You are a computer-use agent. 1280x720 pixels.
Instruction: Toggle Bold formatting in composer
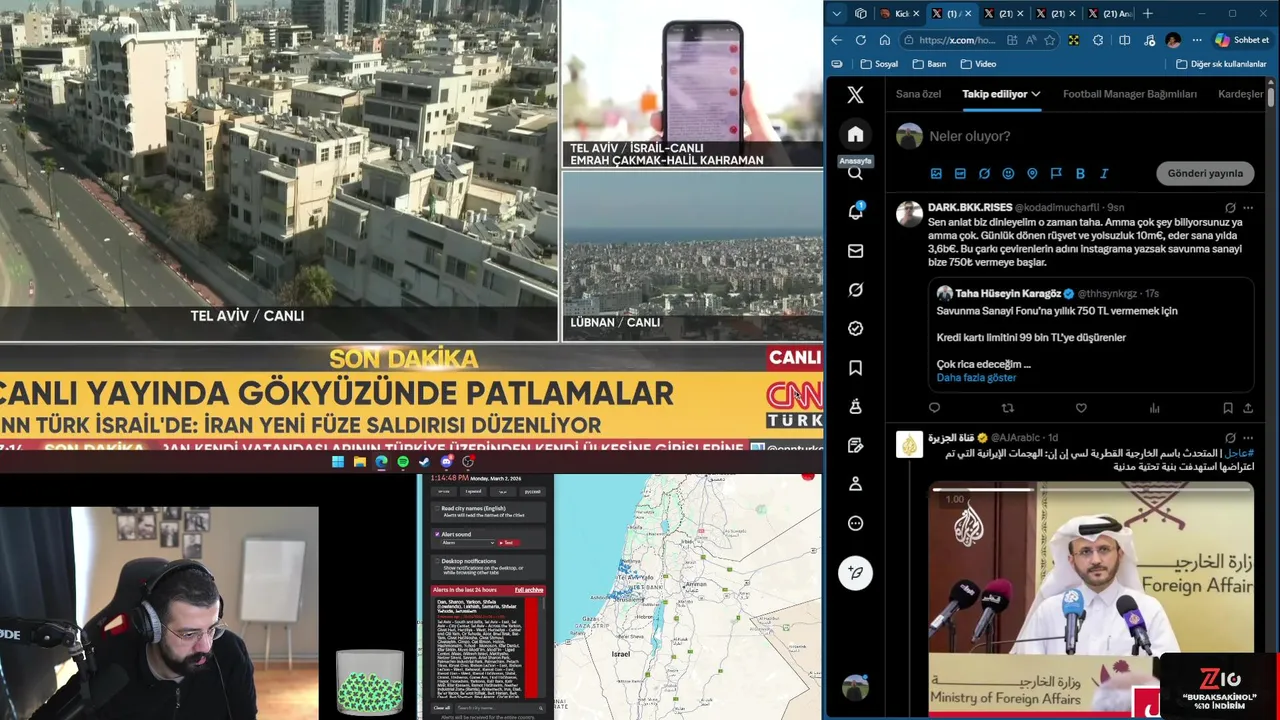(1080, 173)
